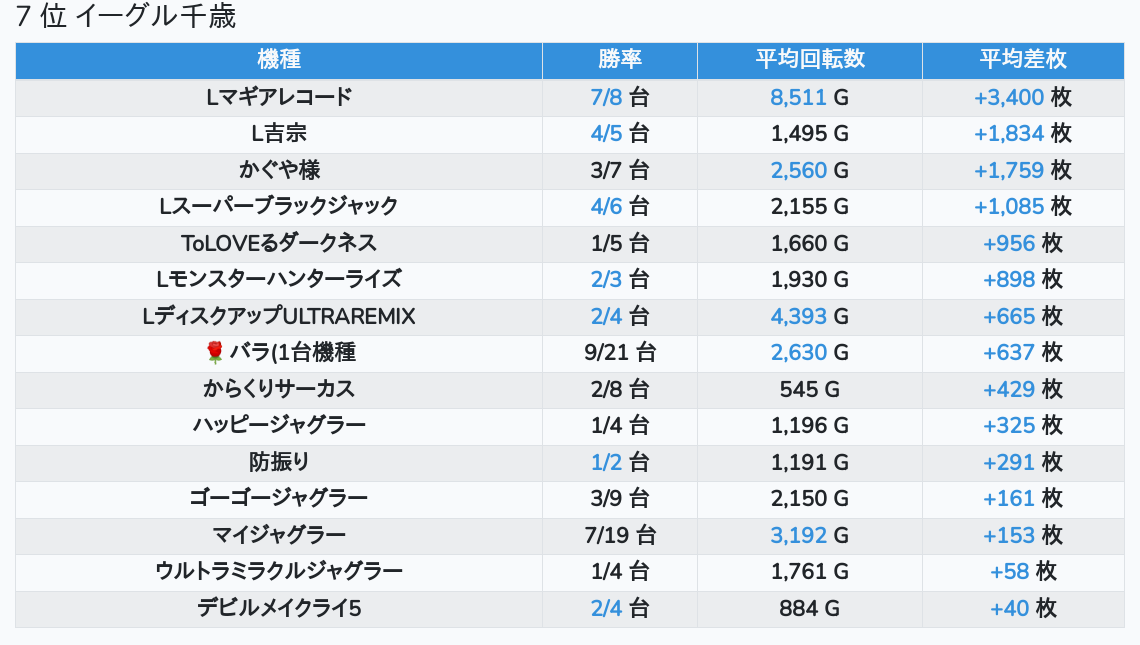Click the +3,400 average difference value
Screen dimensions: 1140x645
click(x=1008, y=97)
